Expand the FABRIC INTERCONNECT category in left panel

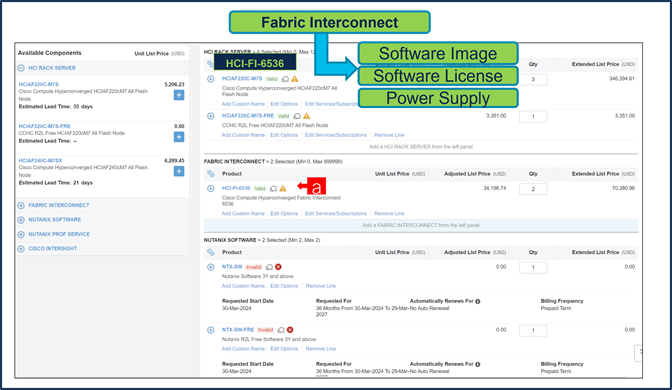tap(21, 205)
